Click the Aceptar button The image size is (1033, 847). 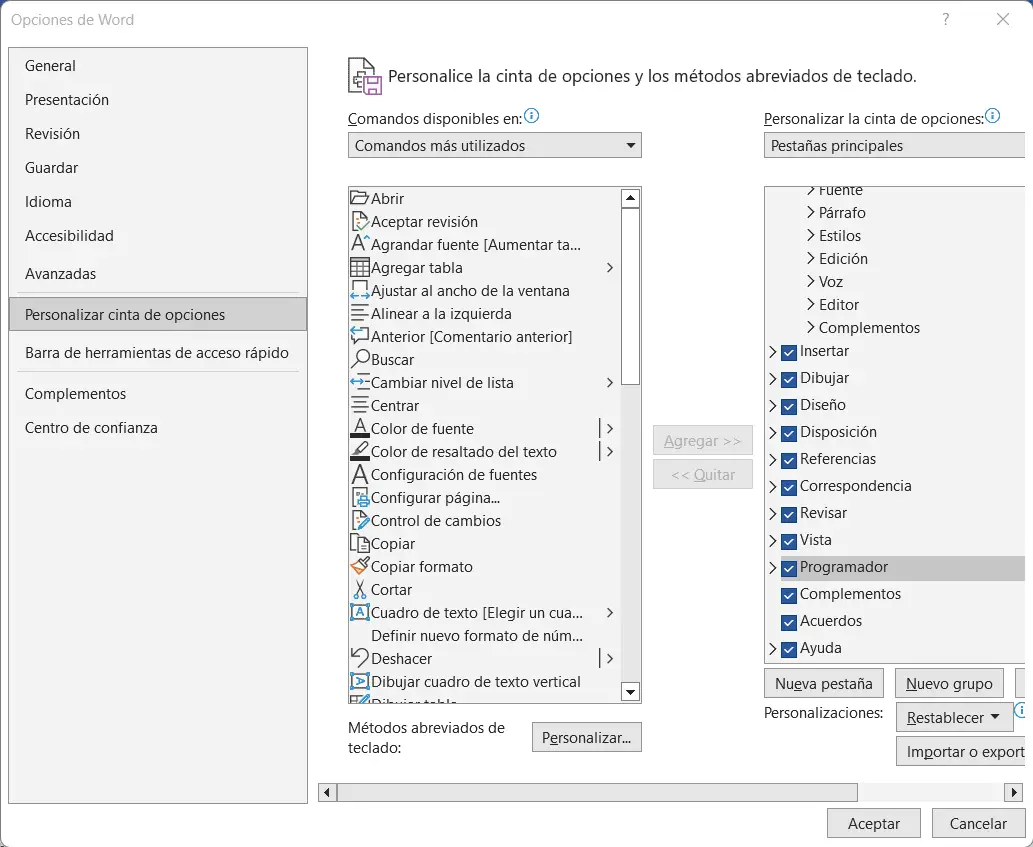pos(874,823)
